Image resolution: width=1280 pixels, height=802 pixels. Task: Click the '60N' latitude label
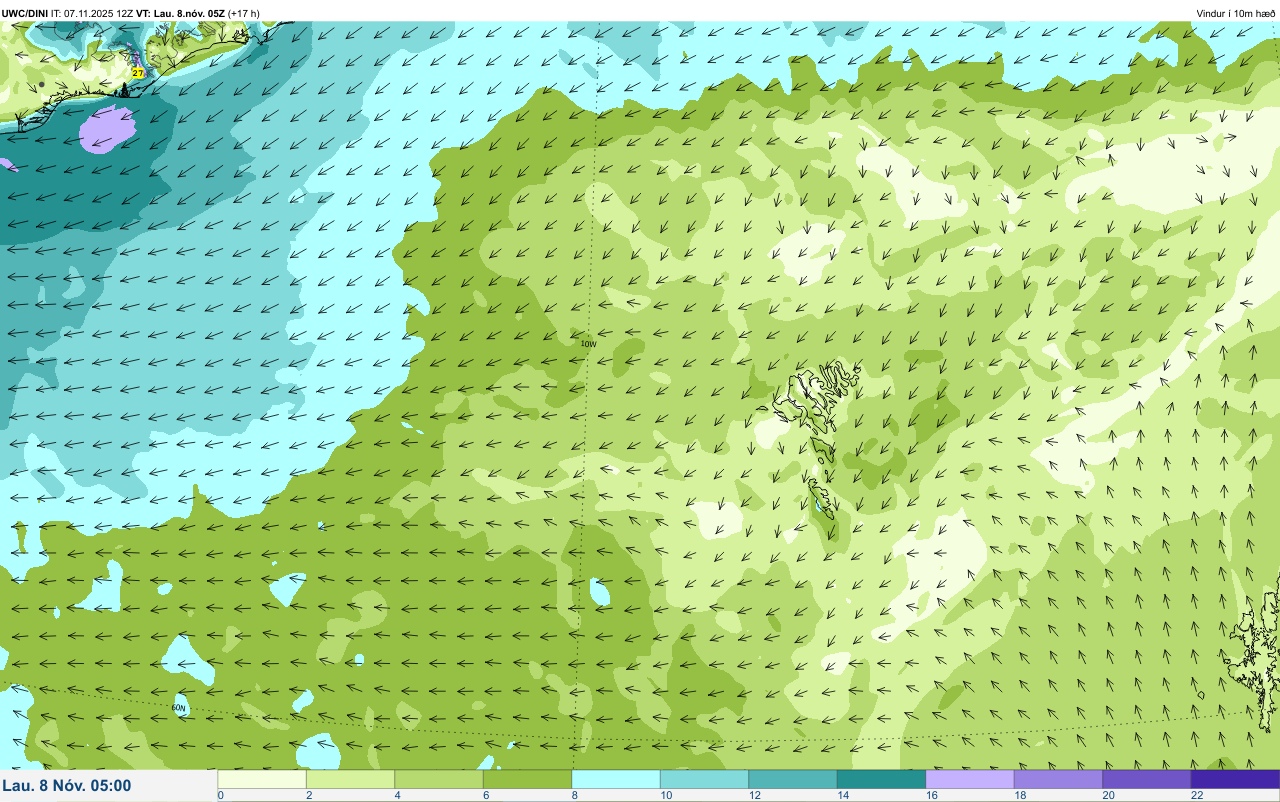180,708
